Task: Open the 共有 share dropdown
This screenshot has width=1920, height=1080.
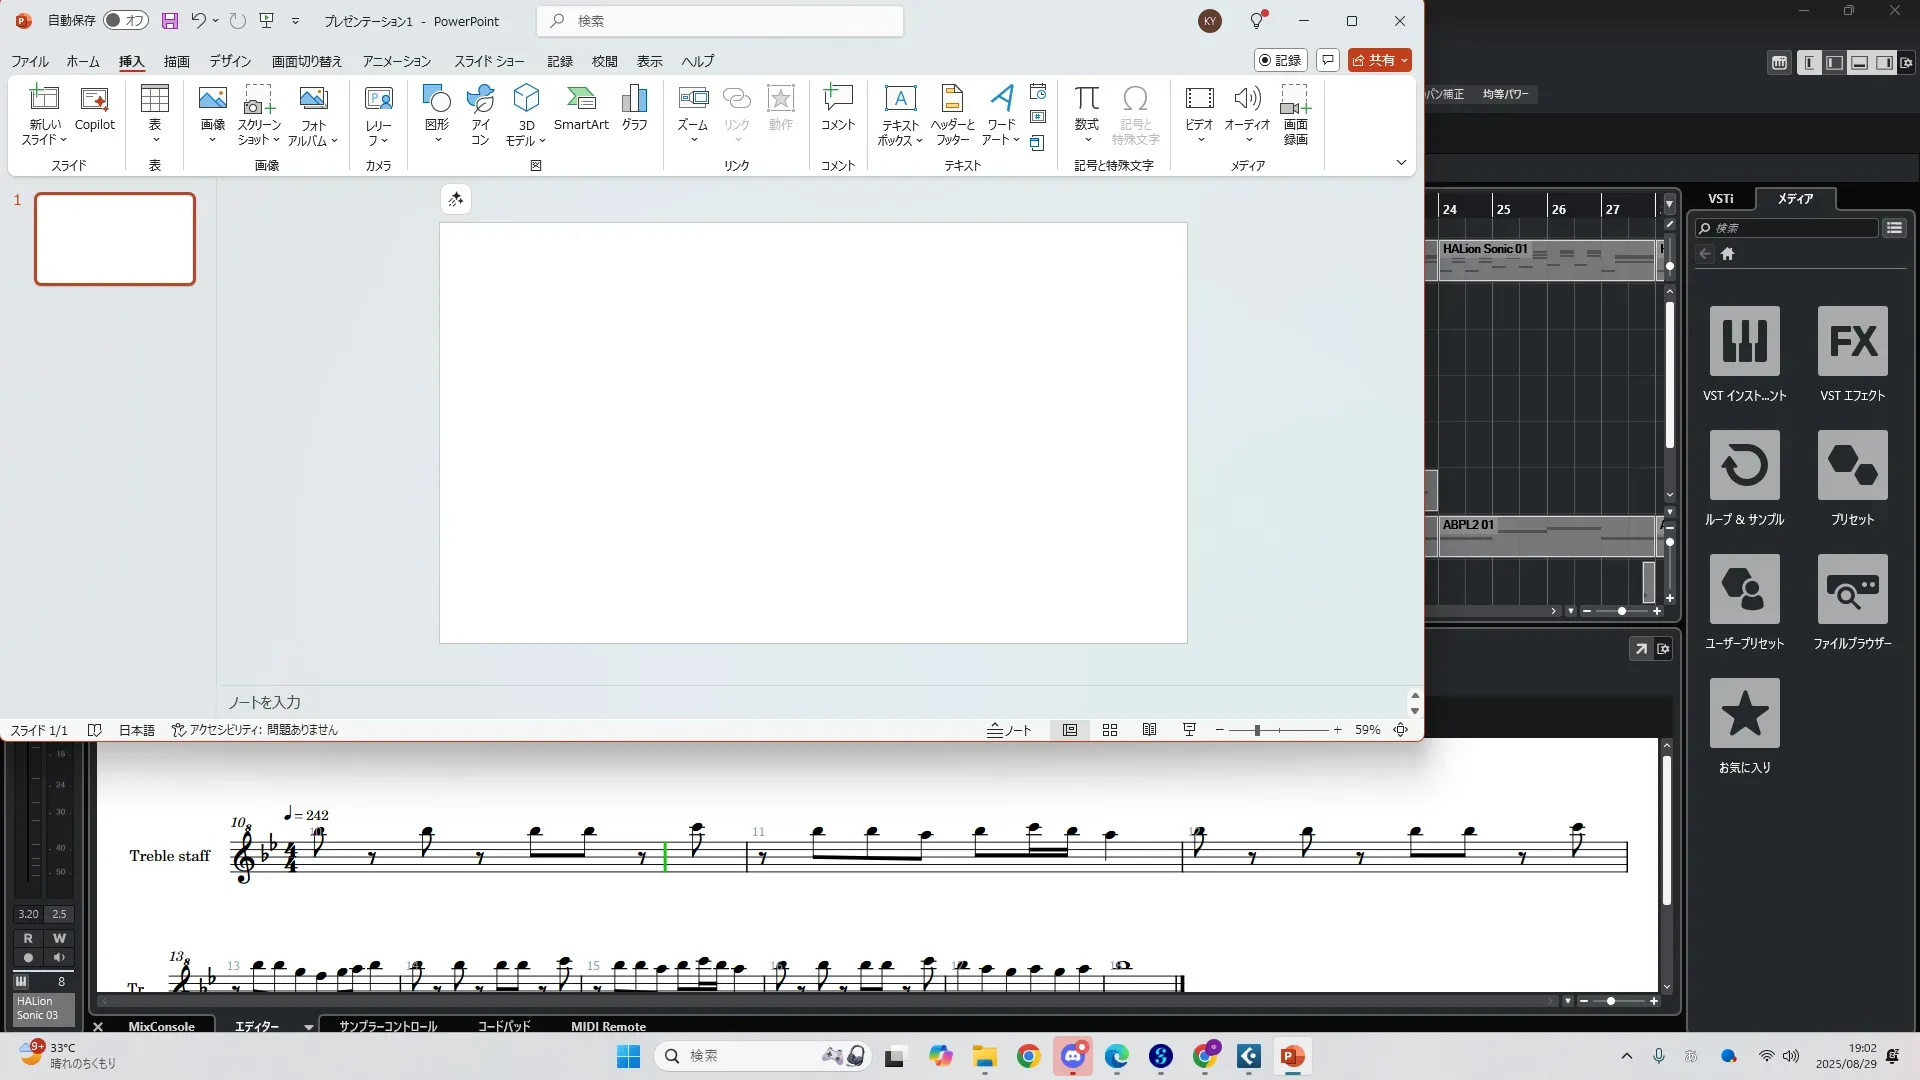Action: click(1404, 60)
